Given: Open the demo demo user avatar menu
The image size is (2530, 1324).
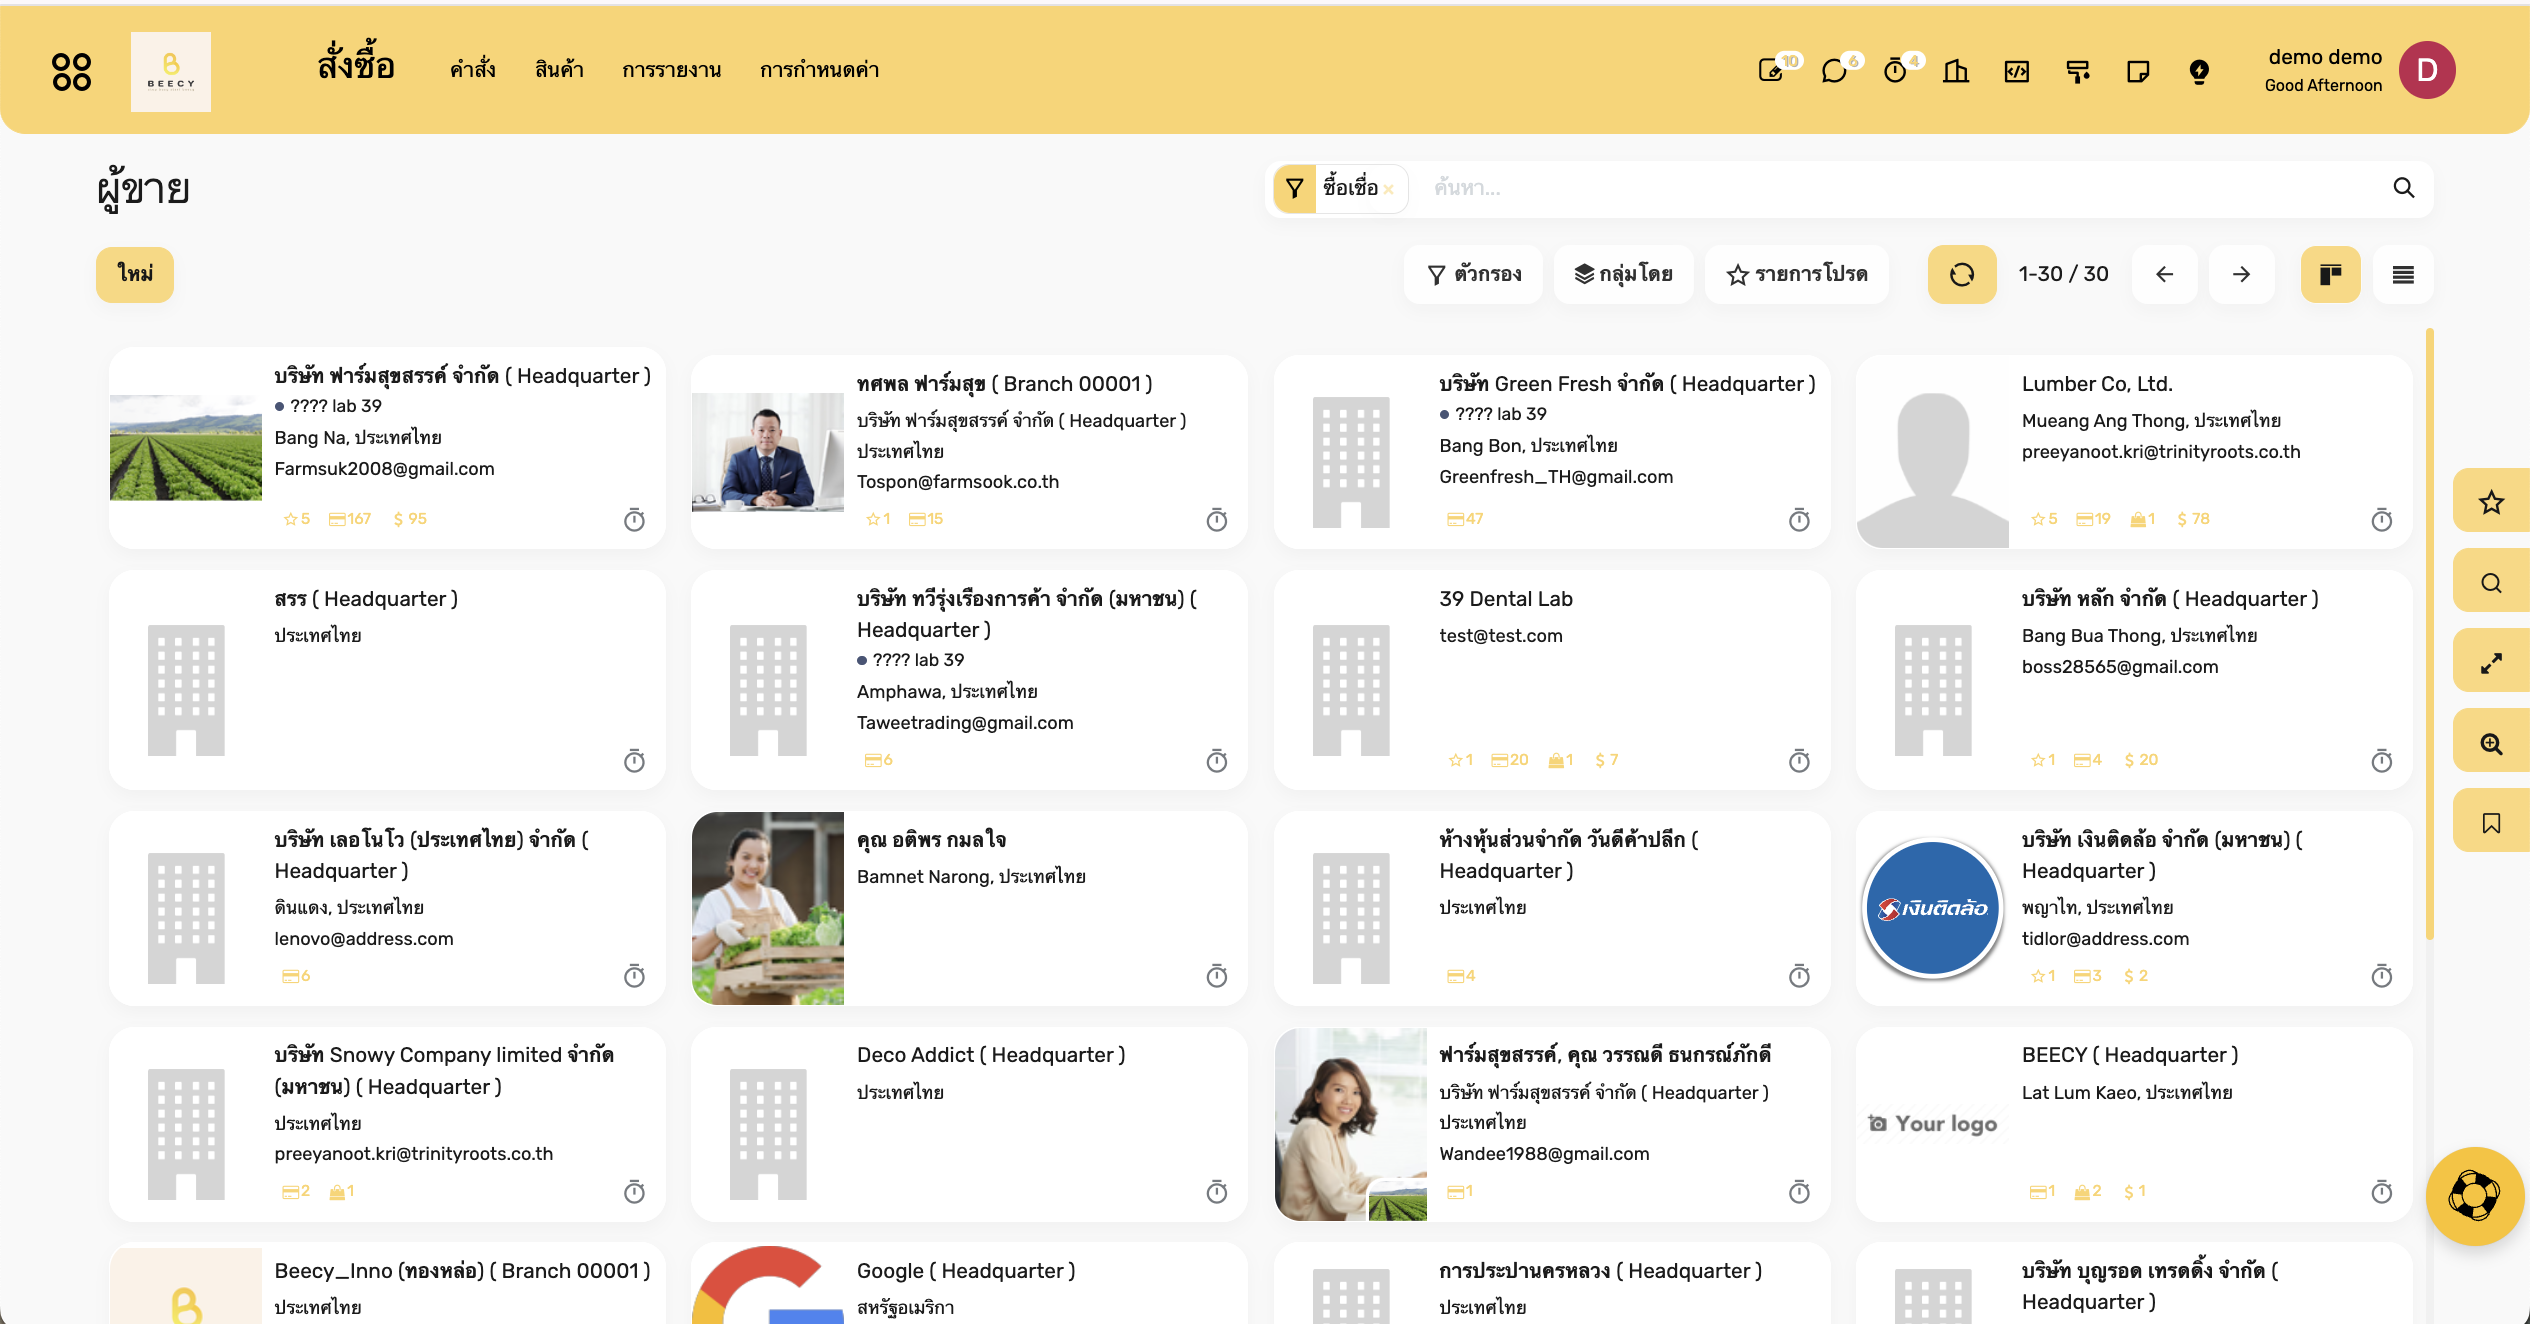Looking at the screenshot, I should click(2427, 70).
